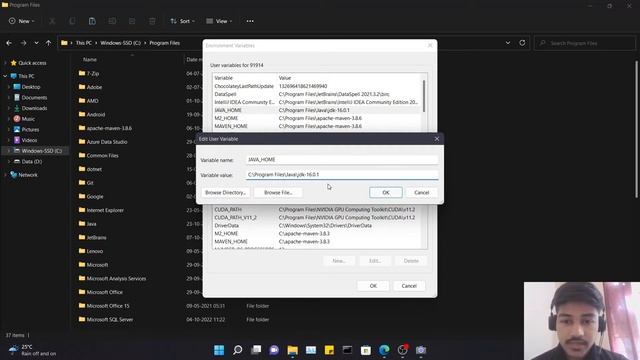
Task: Go forward in File Explorer navigation
Action: click(23, 43)
